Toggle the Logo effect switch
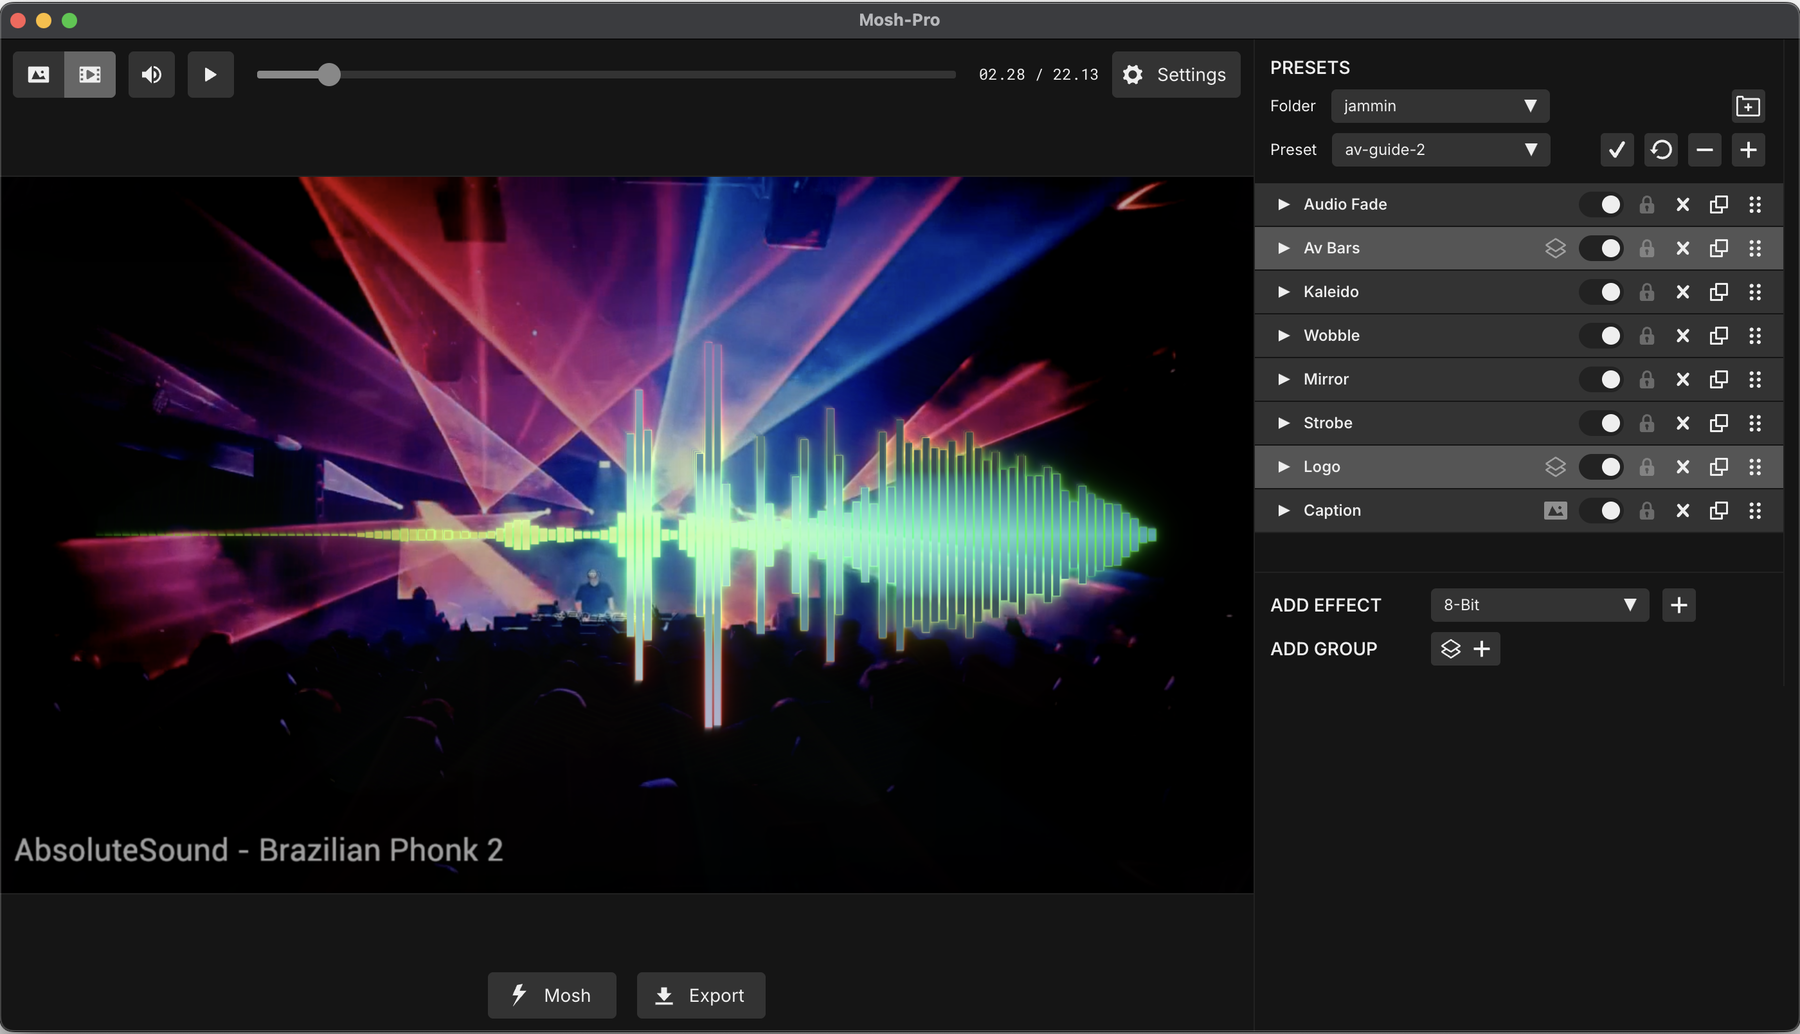The image size is (1800, 1034). tap(1601, 467)
